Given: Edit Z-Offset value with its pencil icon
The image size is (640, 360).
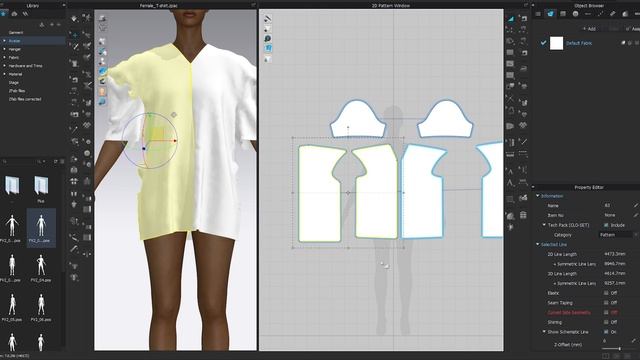Looking at the screenshot, I should click(633, 341).
